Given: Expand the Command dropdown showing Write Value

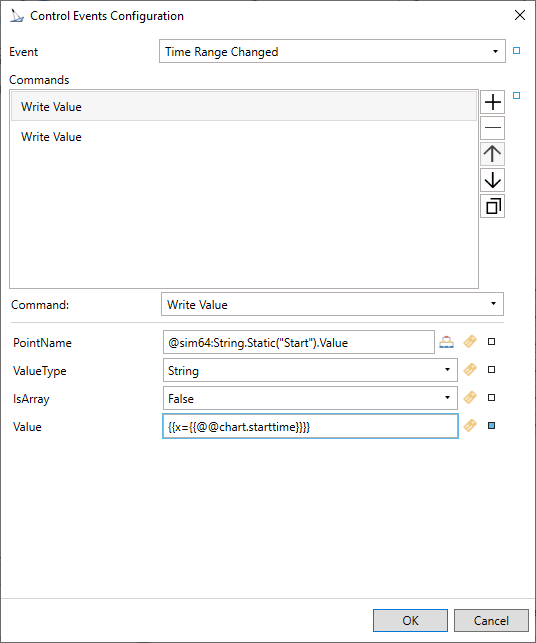Looking at the screenshot, I should click(x=332, y=304).
